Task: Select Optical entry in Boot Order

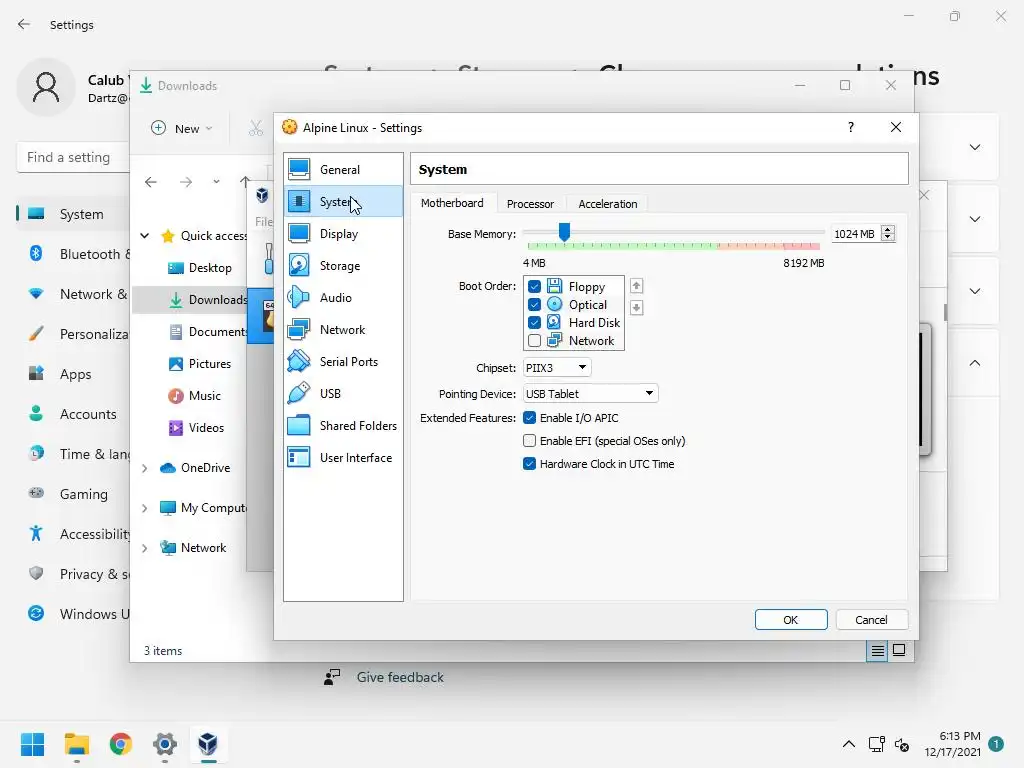Action: 588,304
